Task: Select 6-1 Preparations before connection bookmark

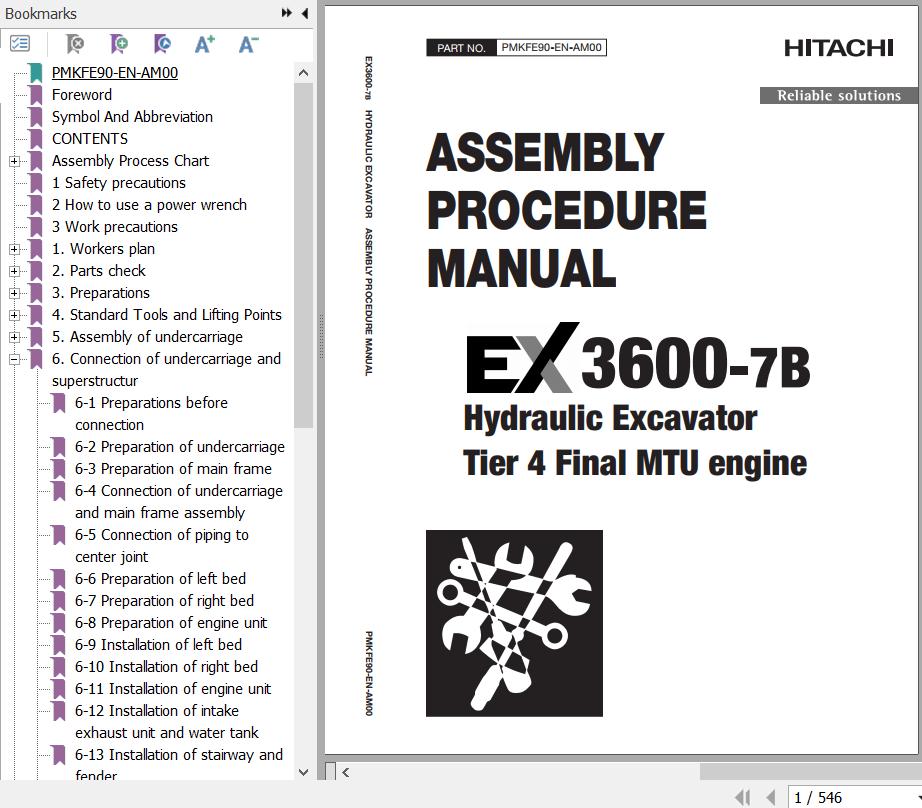Action: pos(151,413)
